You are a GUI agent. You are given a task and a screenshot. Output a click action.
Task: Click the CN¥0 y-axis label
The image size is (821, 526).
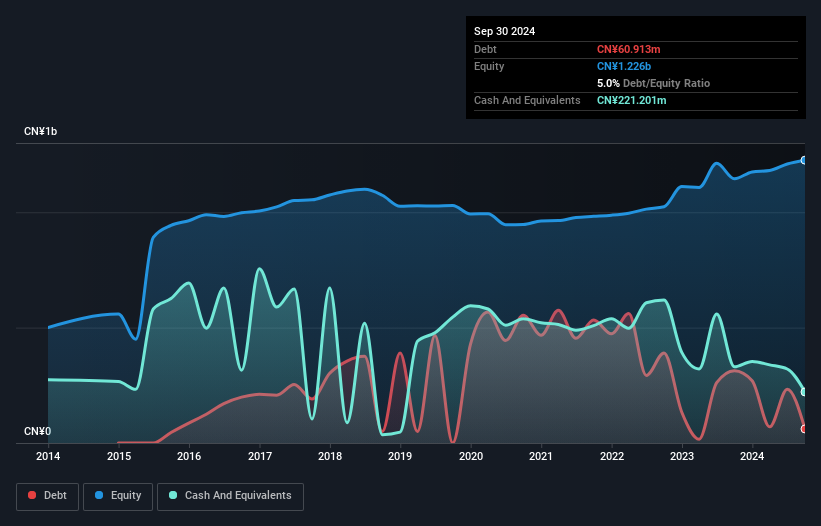tap(37, 431)
